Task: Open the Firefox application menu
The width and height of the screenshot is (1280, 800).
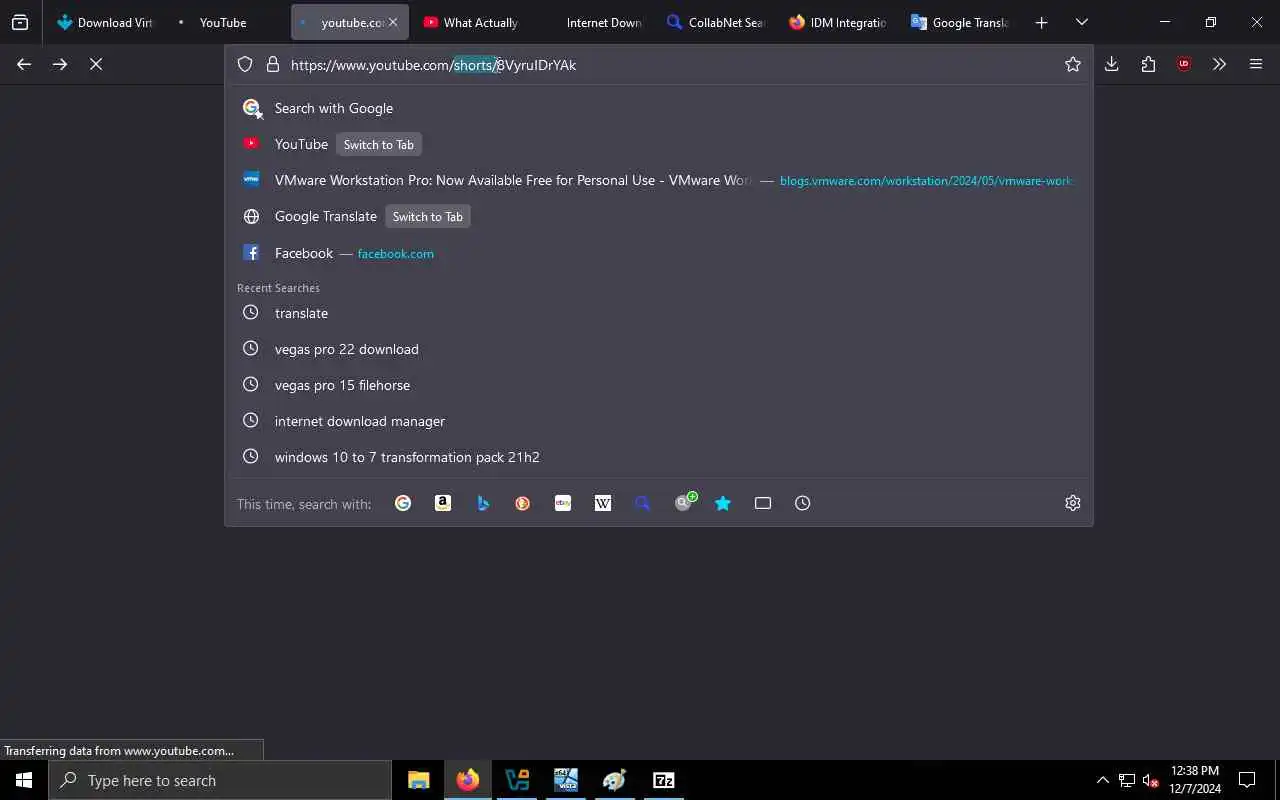Action: [x=1256, y=64]
